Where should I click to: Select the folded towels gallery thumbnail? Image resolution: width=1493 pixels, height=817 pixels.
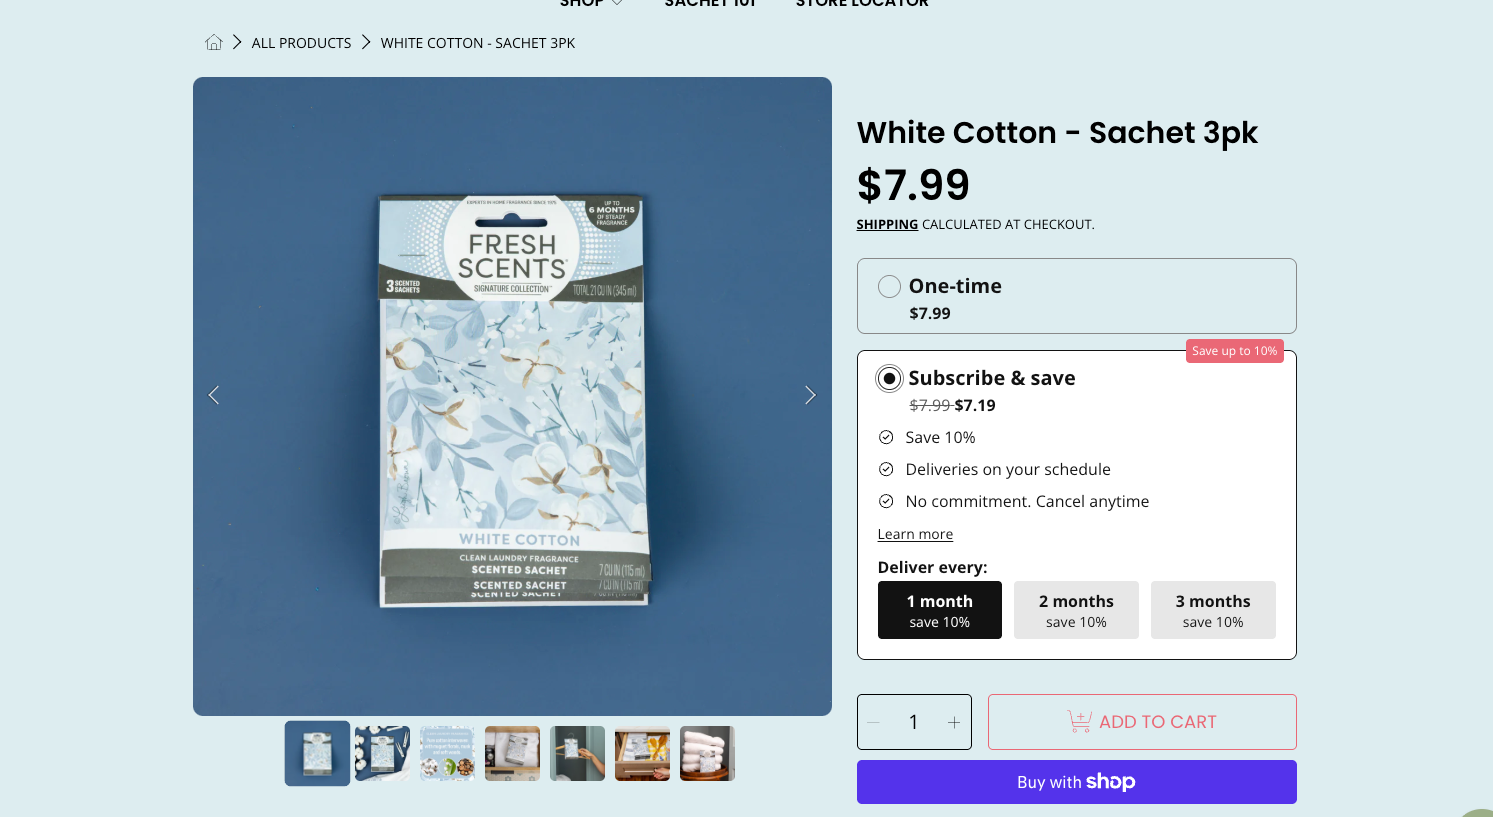pos(707,753)
